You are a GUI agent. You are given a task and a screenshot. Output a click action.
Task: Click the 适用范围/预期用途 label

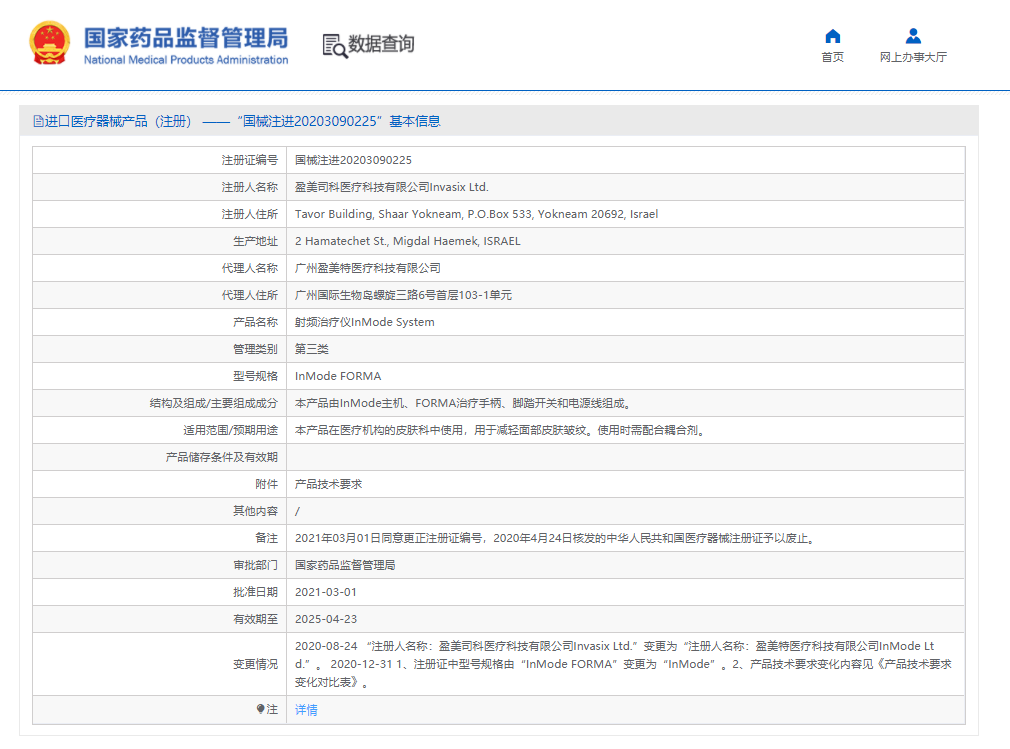tap(231, 430)
